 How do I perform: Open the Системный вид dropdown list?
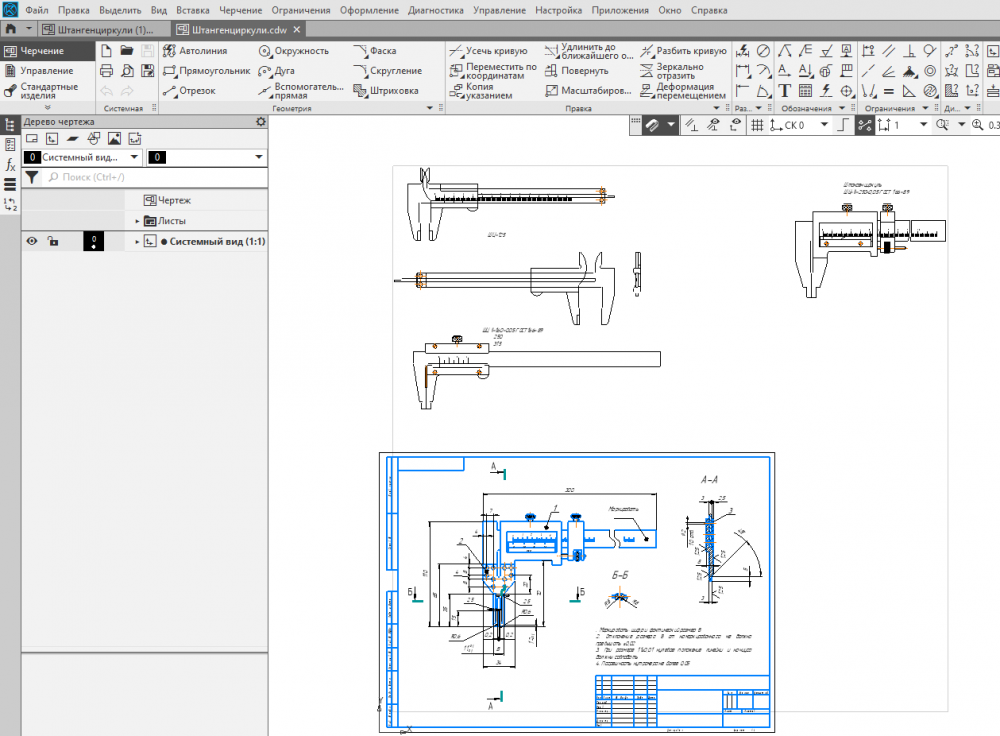(x=134, y=158)
